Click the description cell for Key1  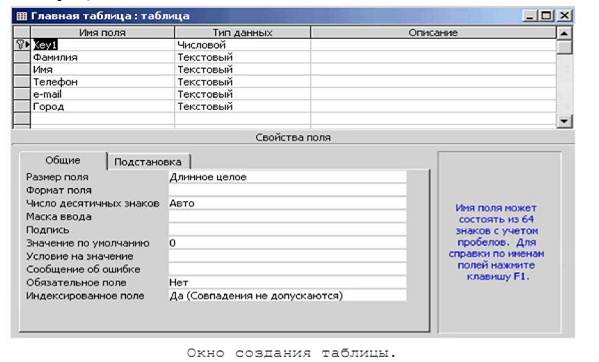433,45
